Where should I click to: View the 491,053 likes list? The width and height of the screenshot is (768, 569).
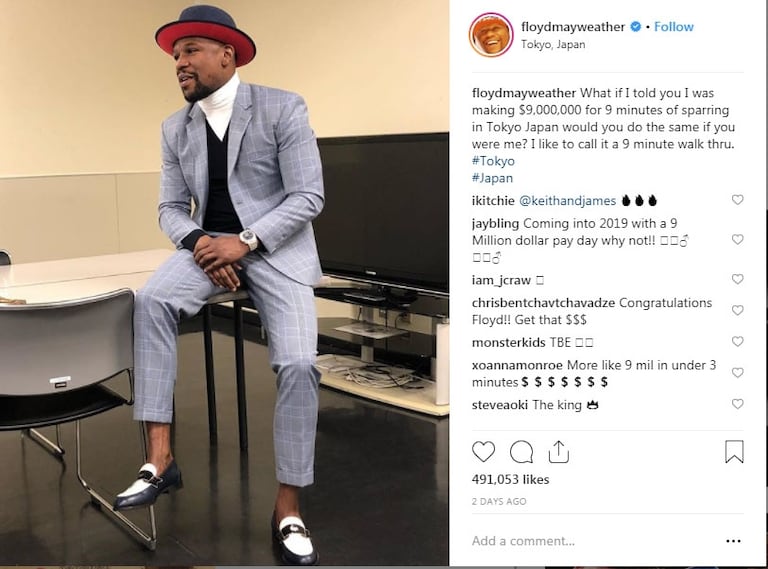coord(510,479)
